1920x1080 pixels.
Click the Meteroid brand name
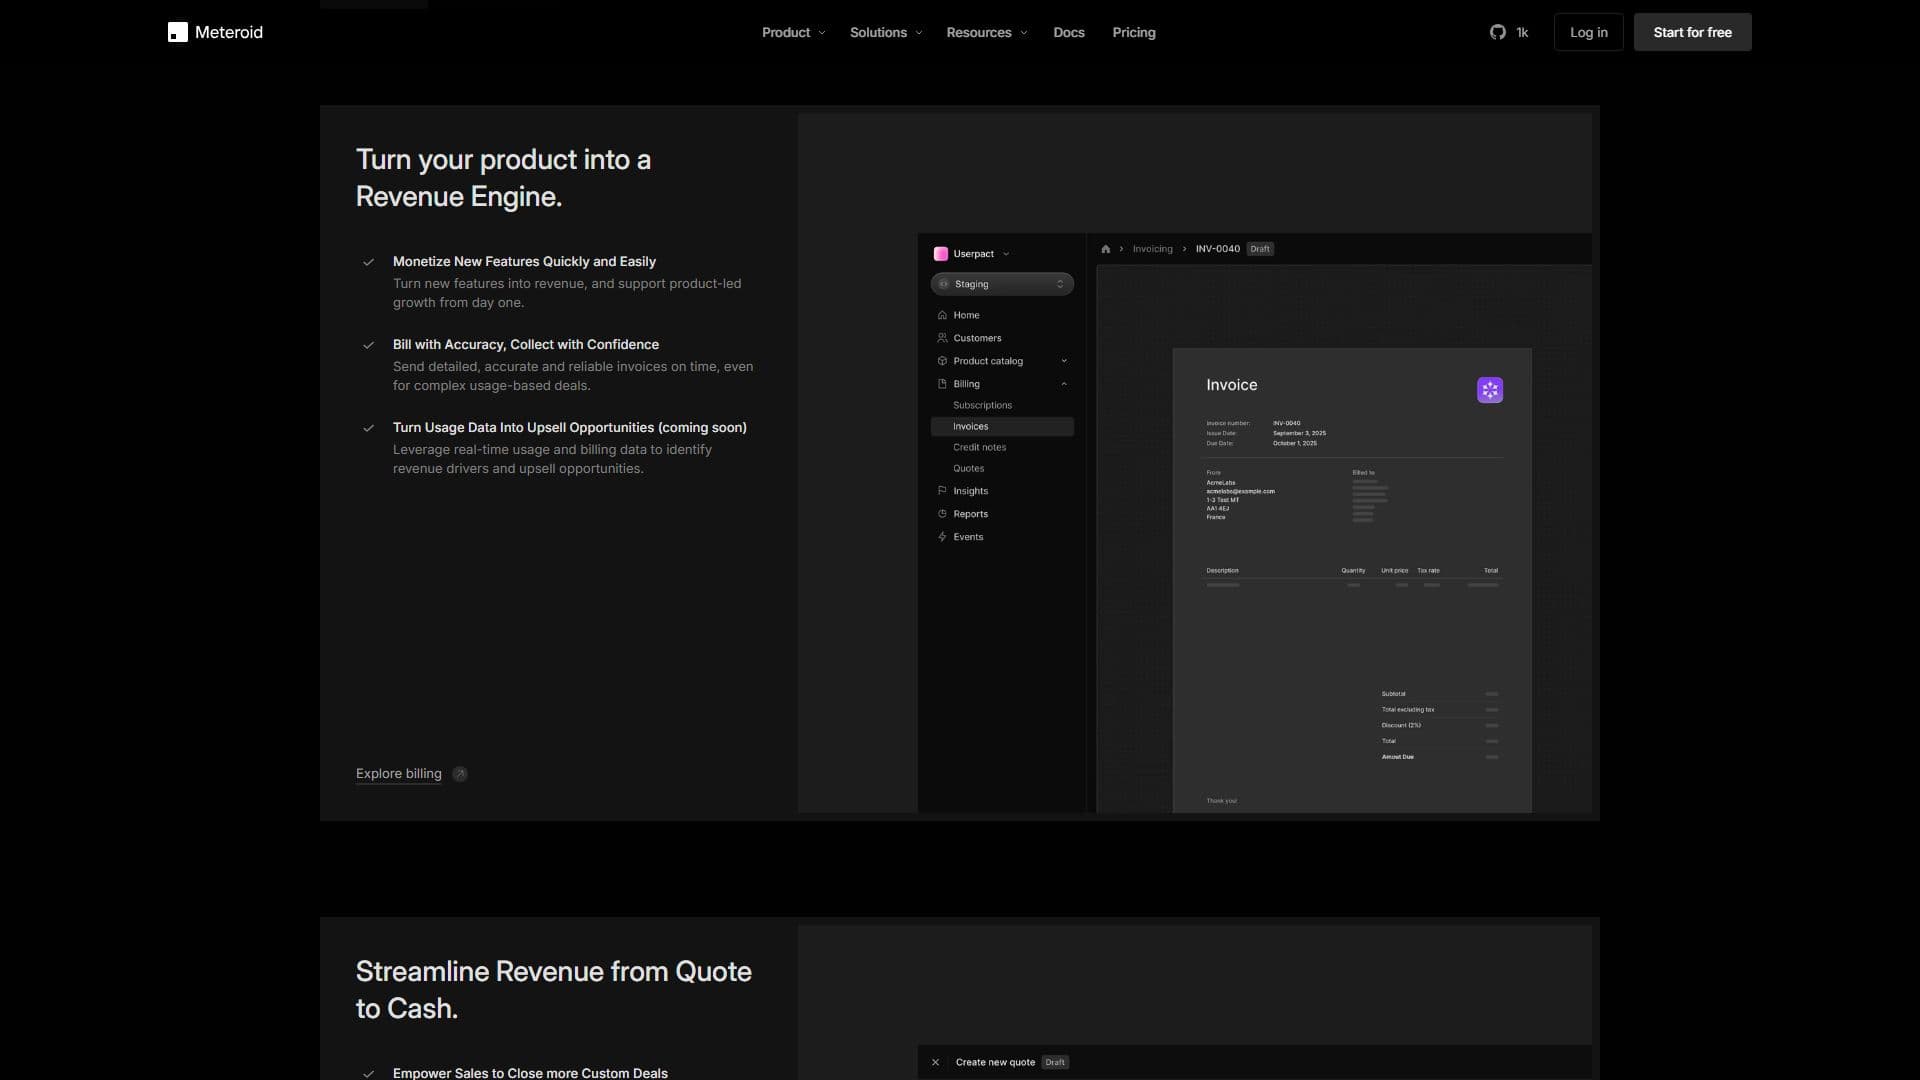(229, 32)
